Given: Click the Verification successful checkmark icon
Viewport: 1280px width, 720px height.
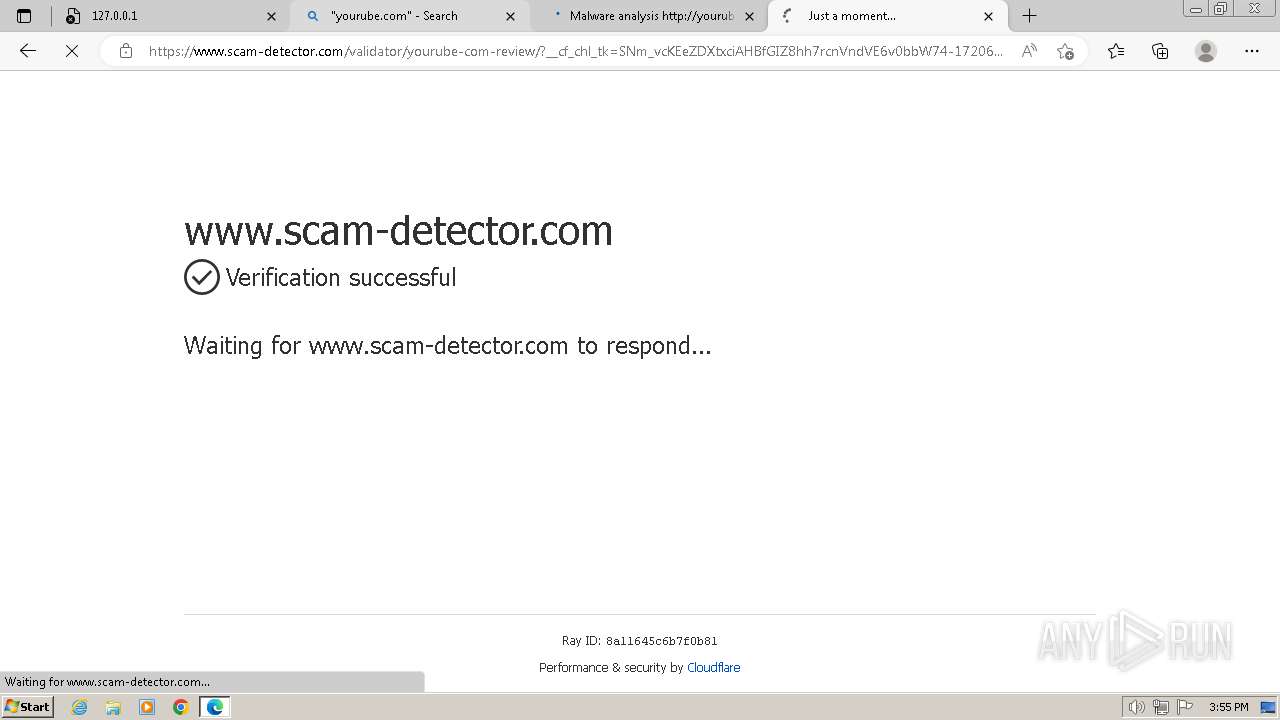Looking at the screenshot, I should tap(201, 277).
